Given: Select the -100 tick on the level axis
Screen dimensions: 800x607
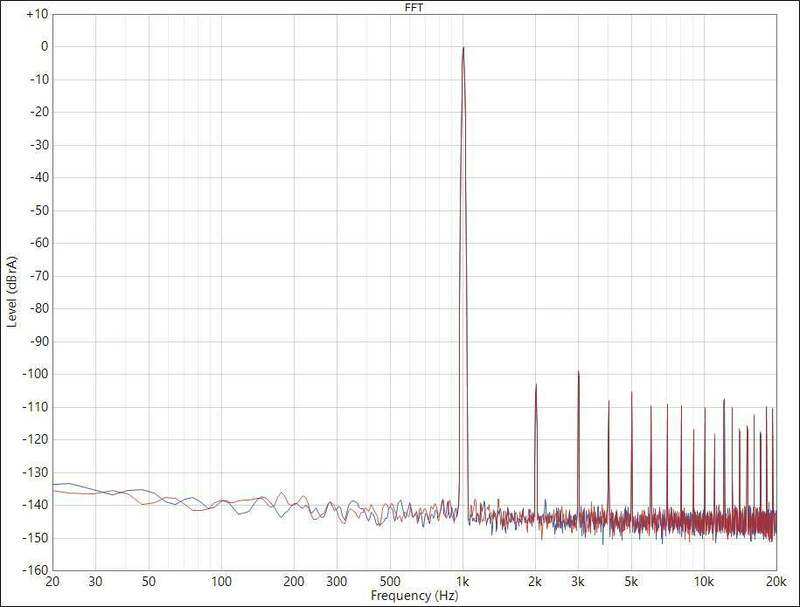Looking at the screenshot, I should tap(34, 375).
